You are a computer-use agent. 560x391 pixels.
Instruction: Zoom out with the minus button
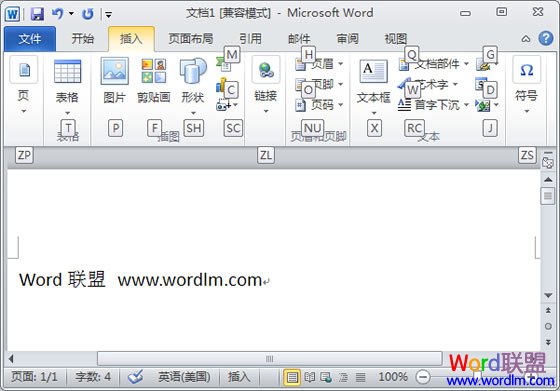tap(423, 377)
